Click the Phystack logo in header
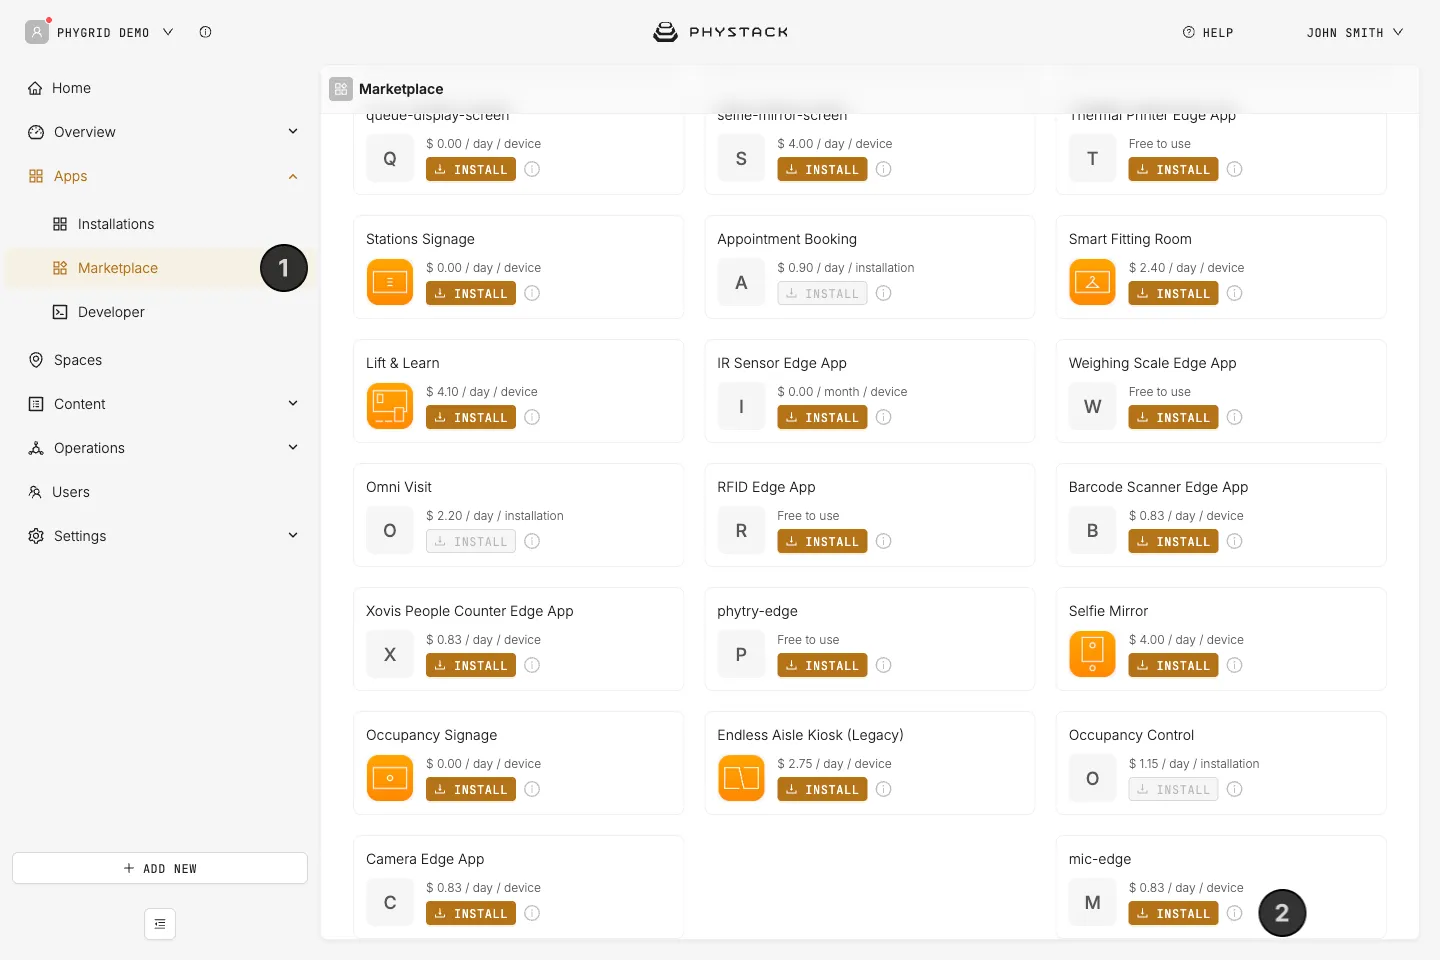The width and height of the screenshot is (1440, 960). point(720,32)
